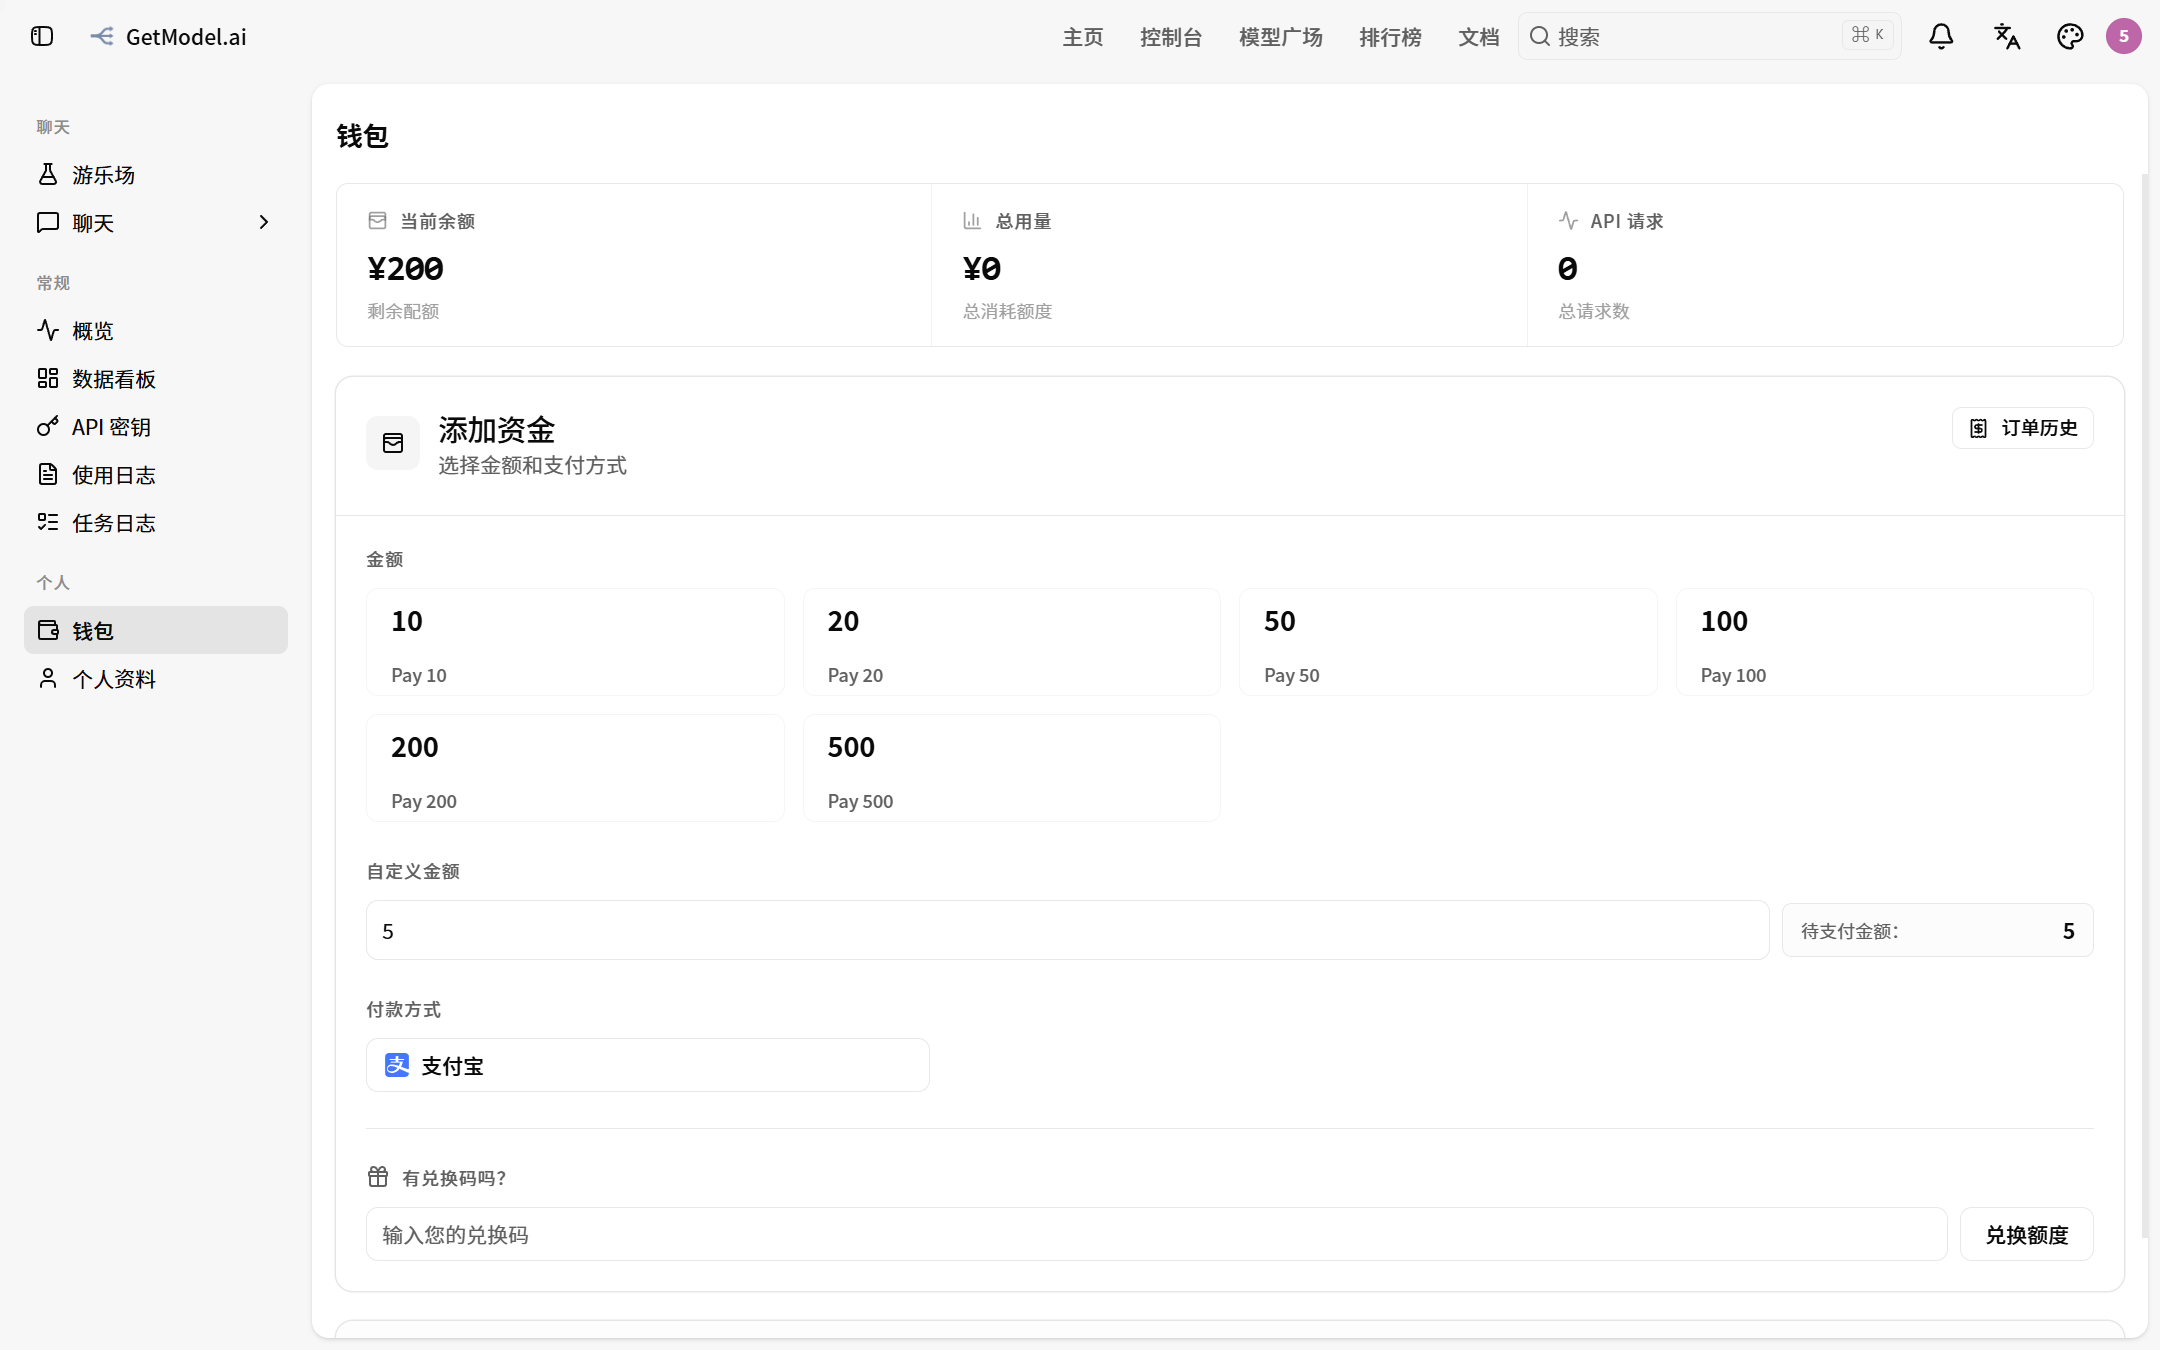Choose 支付宝 as payment method
Viewport: 2160px width, 1350px height.
coord(648,1065)
